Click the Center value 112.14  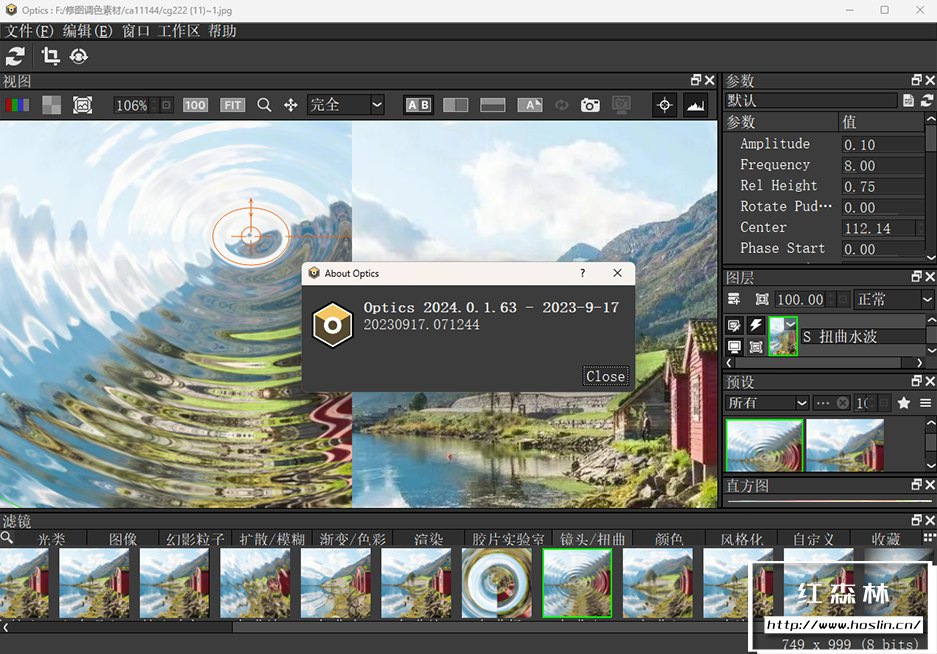pyautogui.click(x=878, y=228)
